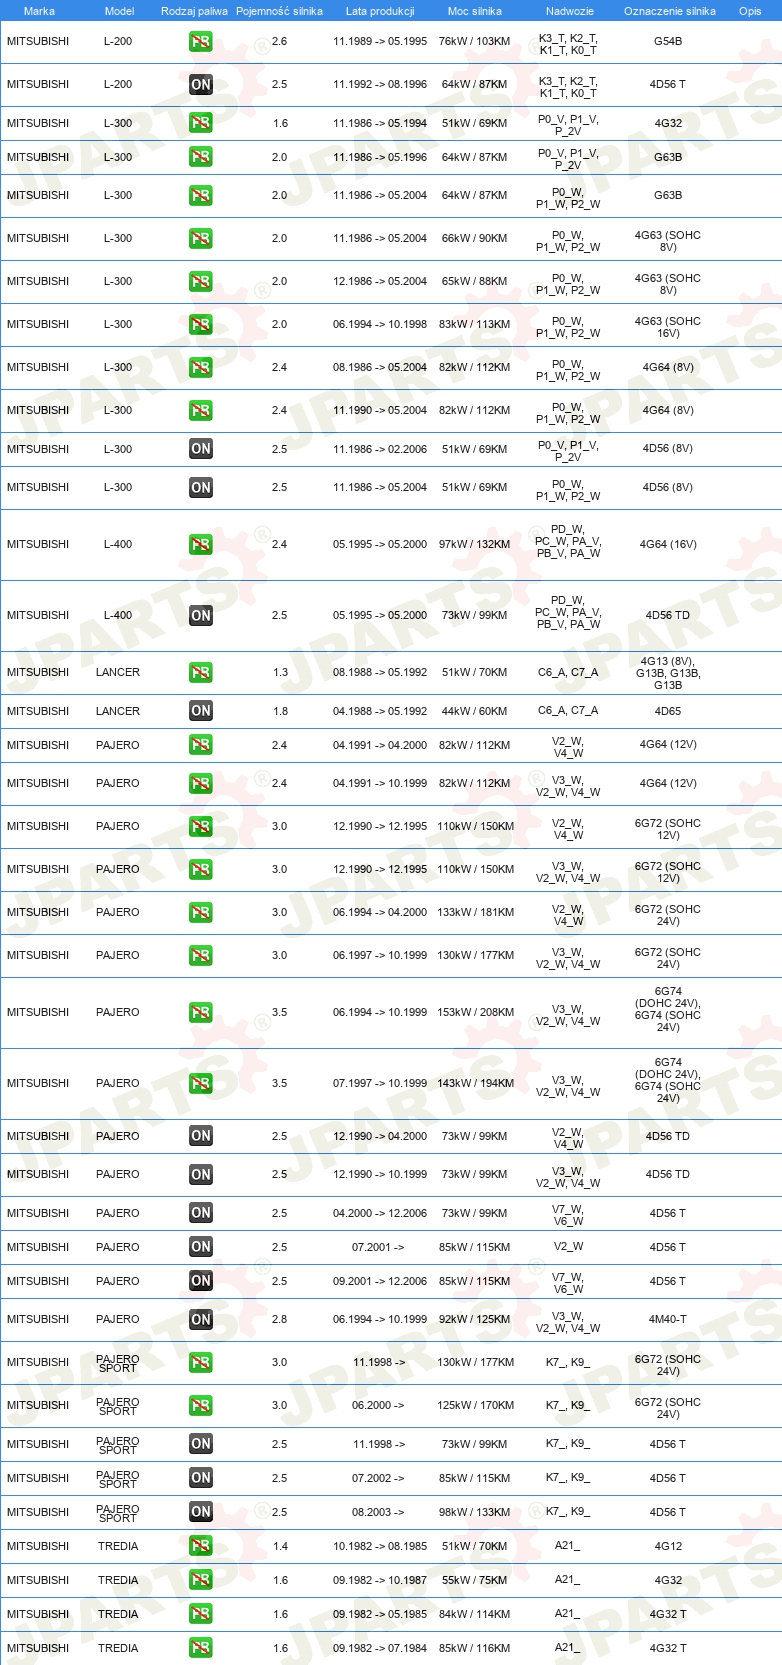Click the petrol PB icon in the L-400 2.4 row

click(x=201, y=545)
